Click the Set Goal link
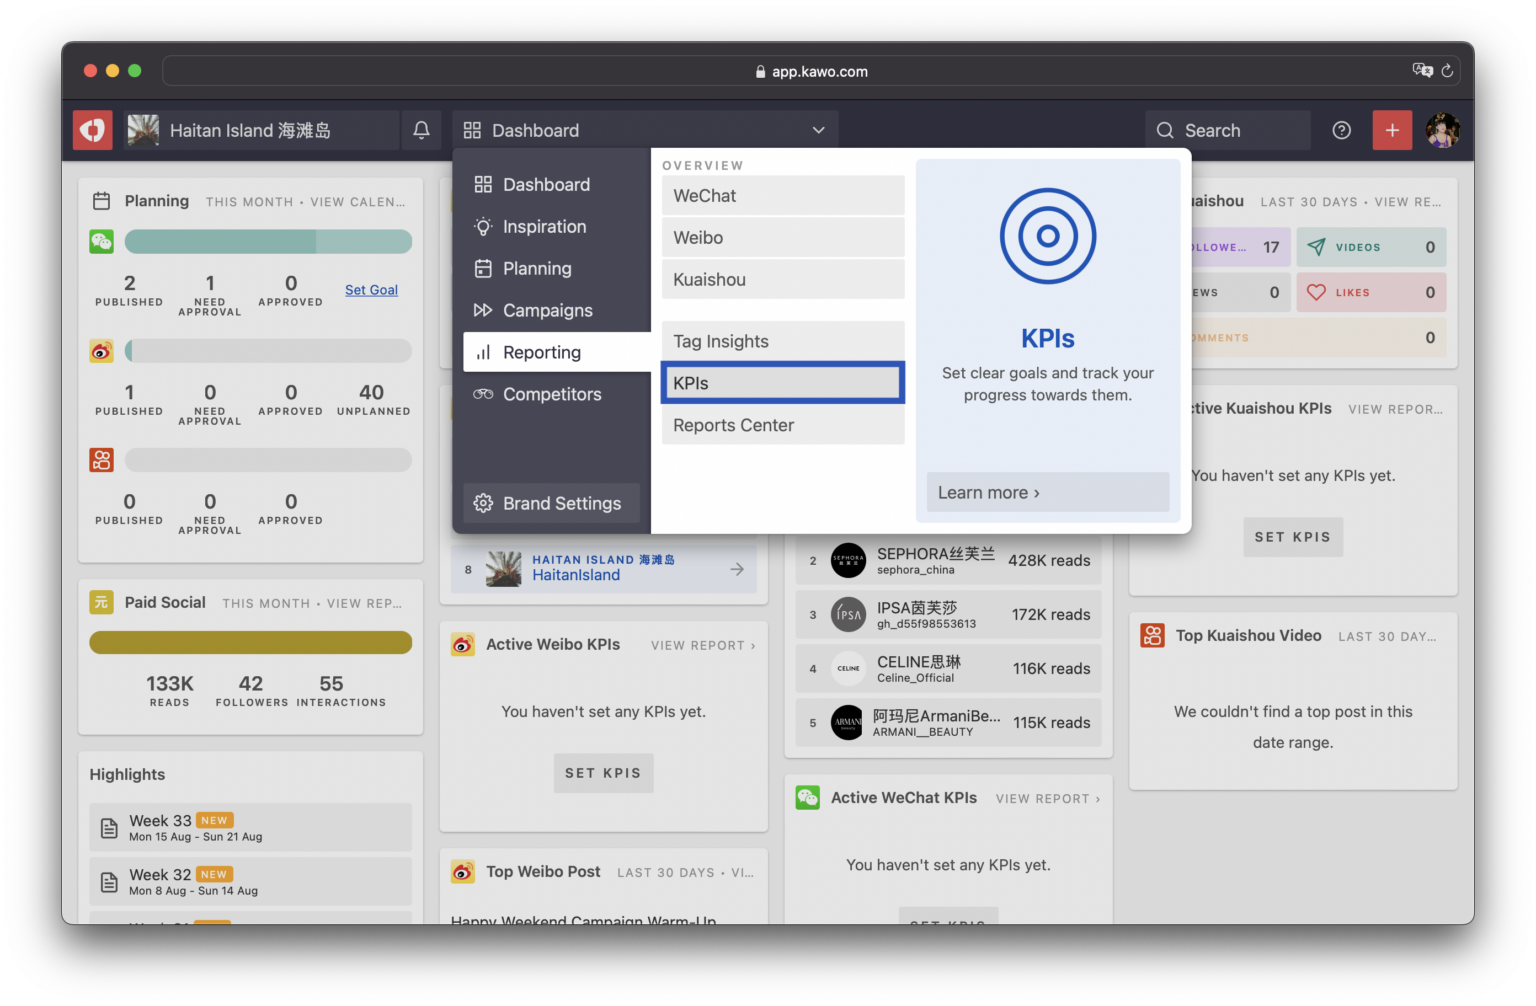Screen dimensions: 1536x1006 point(371,290)
